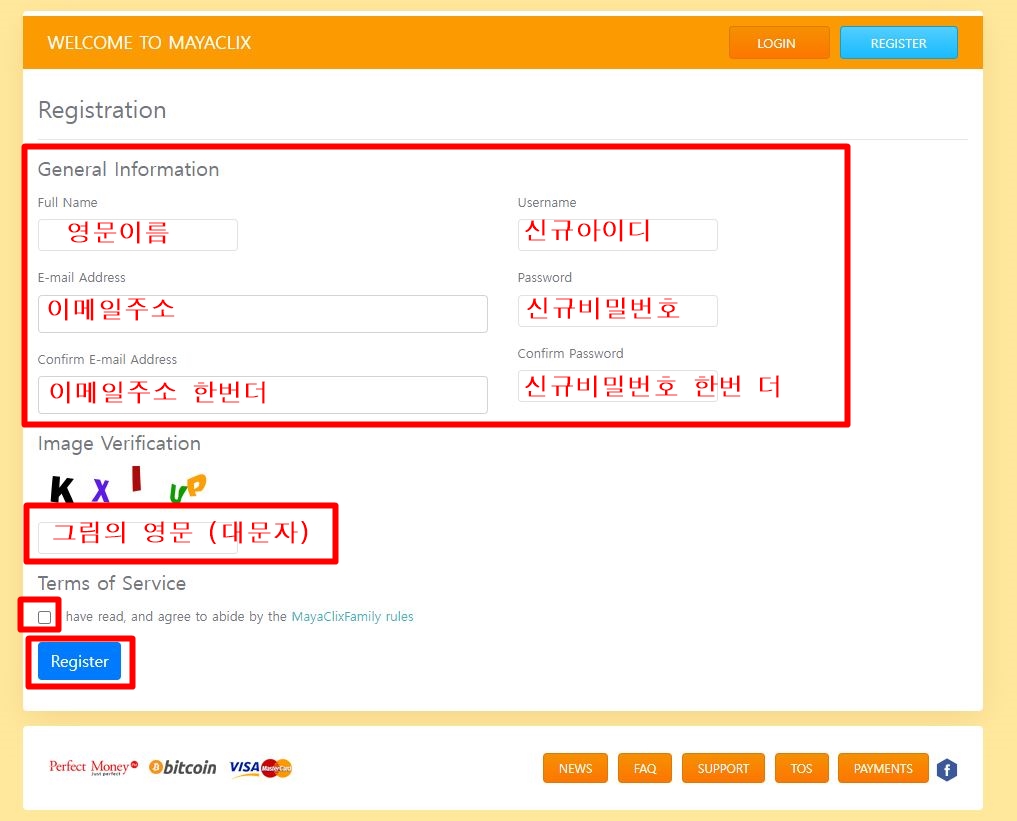Click the blue REGISTER header button
This screenshot has height=821, width=1017.
tap(898, 43)
